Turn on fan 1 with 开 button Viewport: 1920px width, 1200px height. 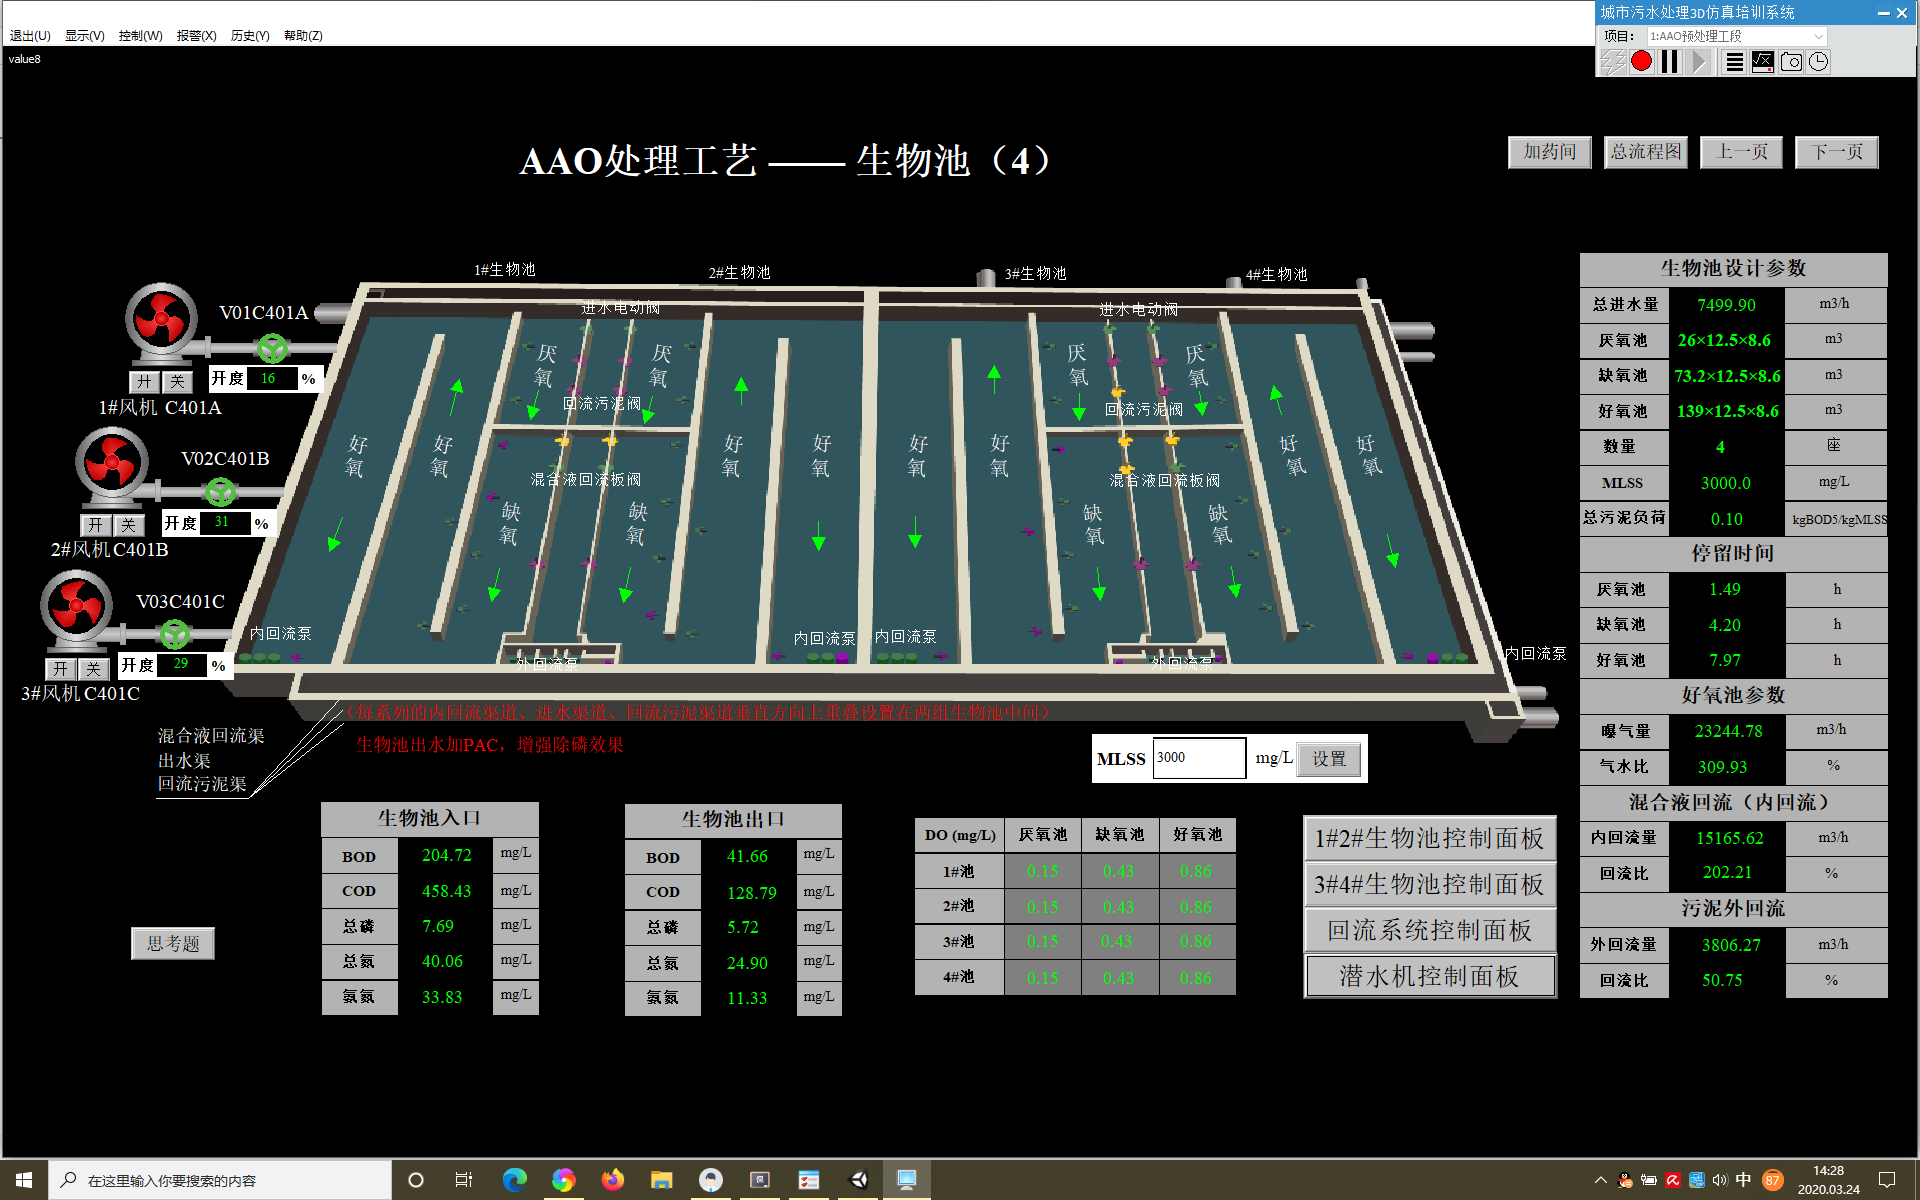coord(145,381)
